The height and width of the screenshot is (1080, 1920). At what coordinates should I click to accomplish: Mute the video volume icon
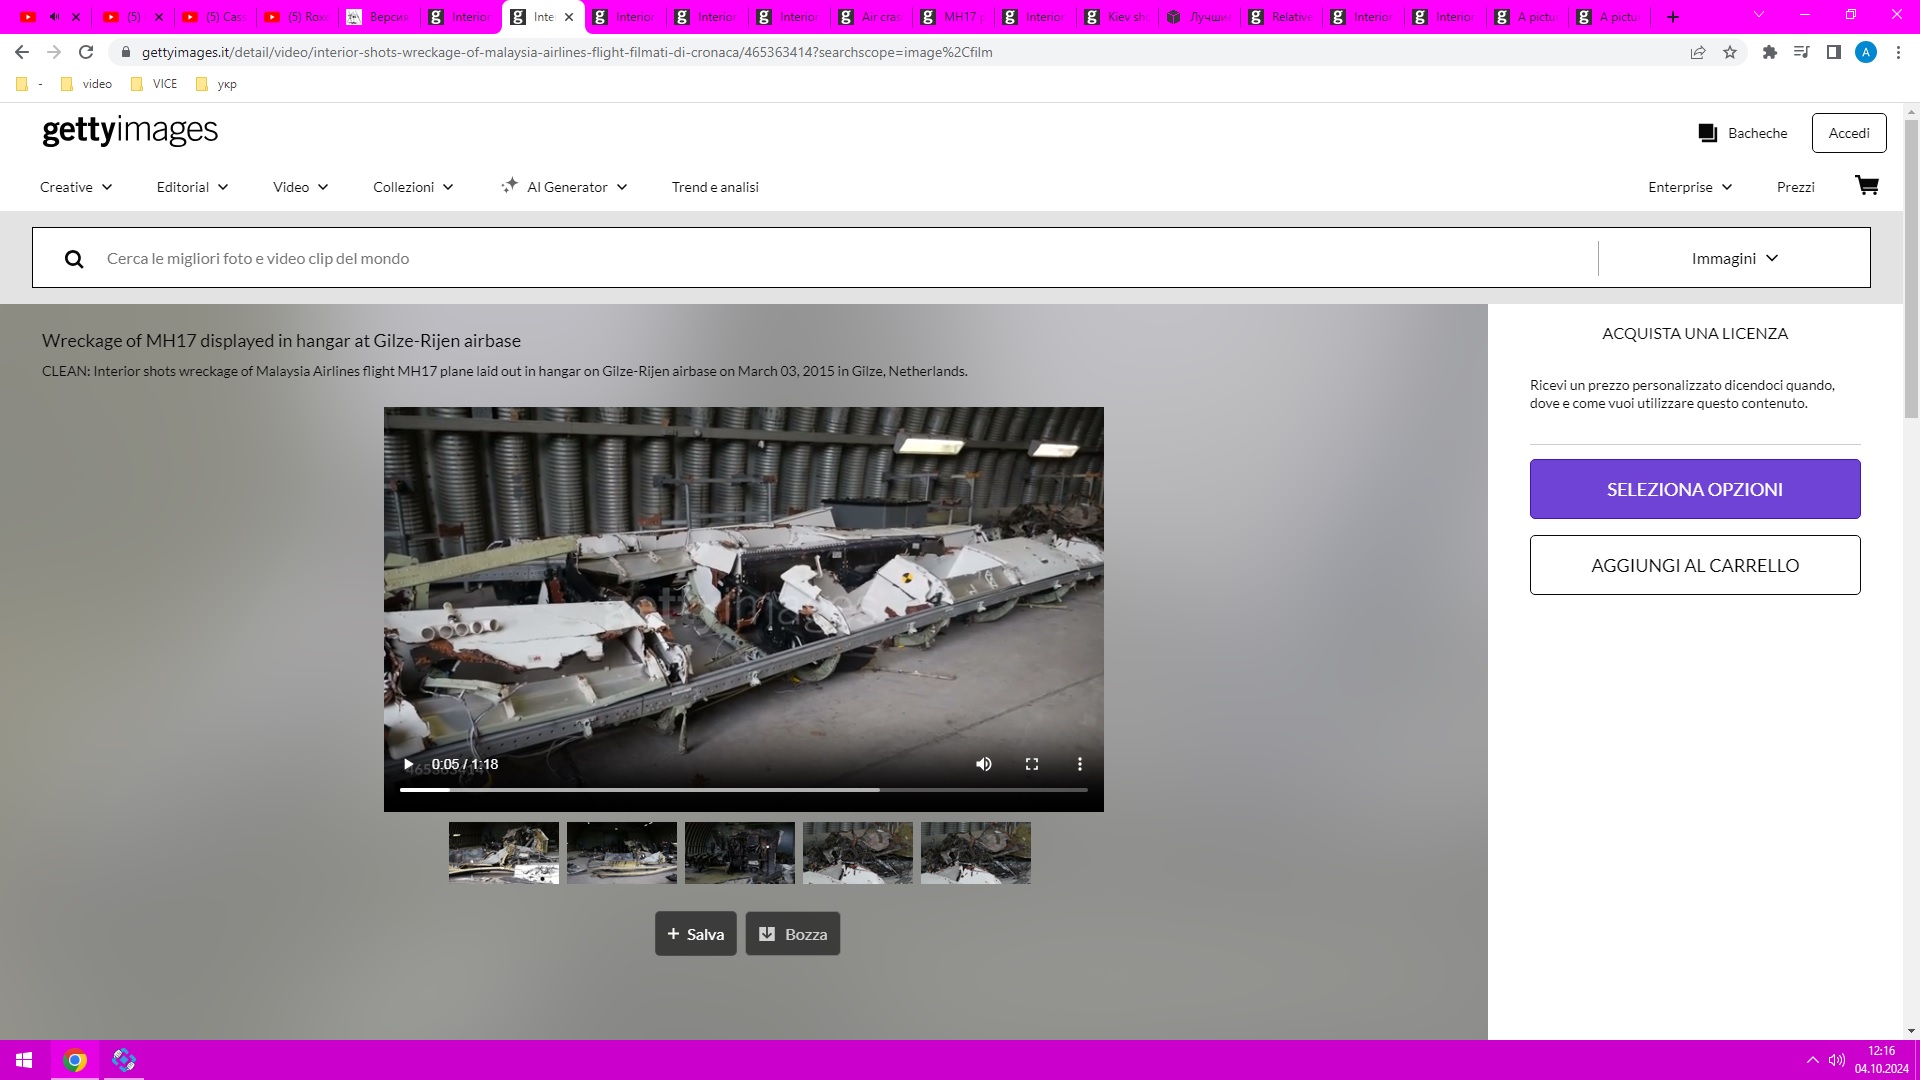984,764
